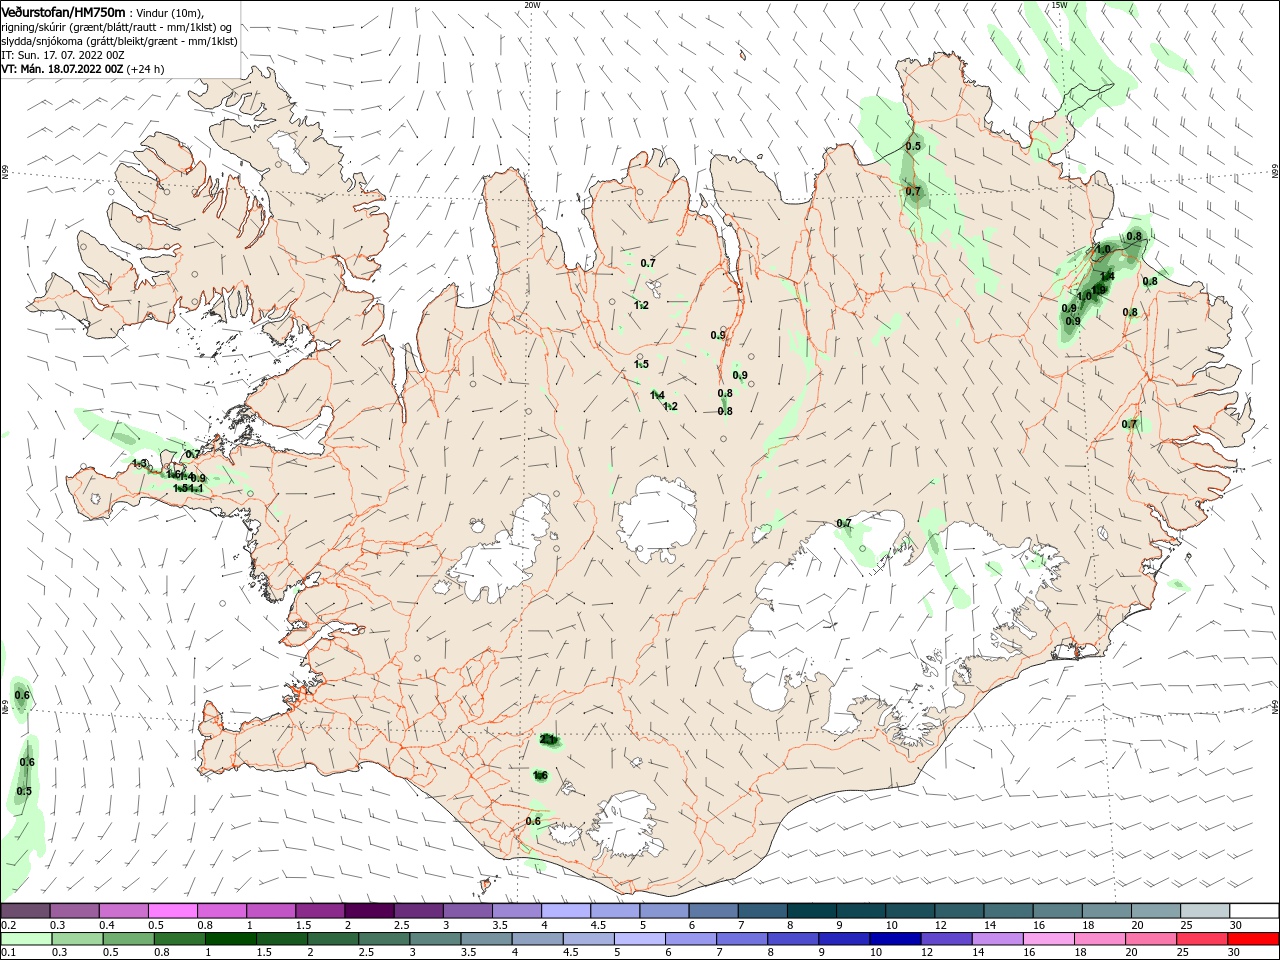Click the 30 label in the upper legend row
The image size is (1280, 960).
click(x=1236, y=925)
